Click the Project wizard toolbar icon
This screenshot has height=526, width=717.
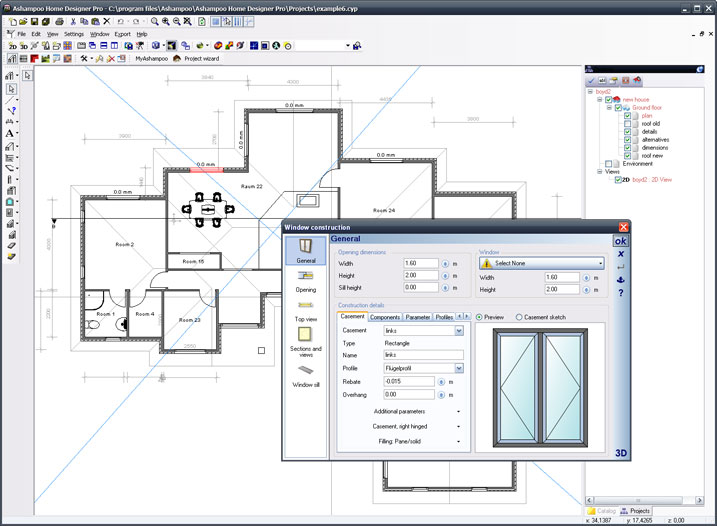pyautogui.click(x=202, y=59)
